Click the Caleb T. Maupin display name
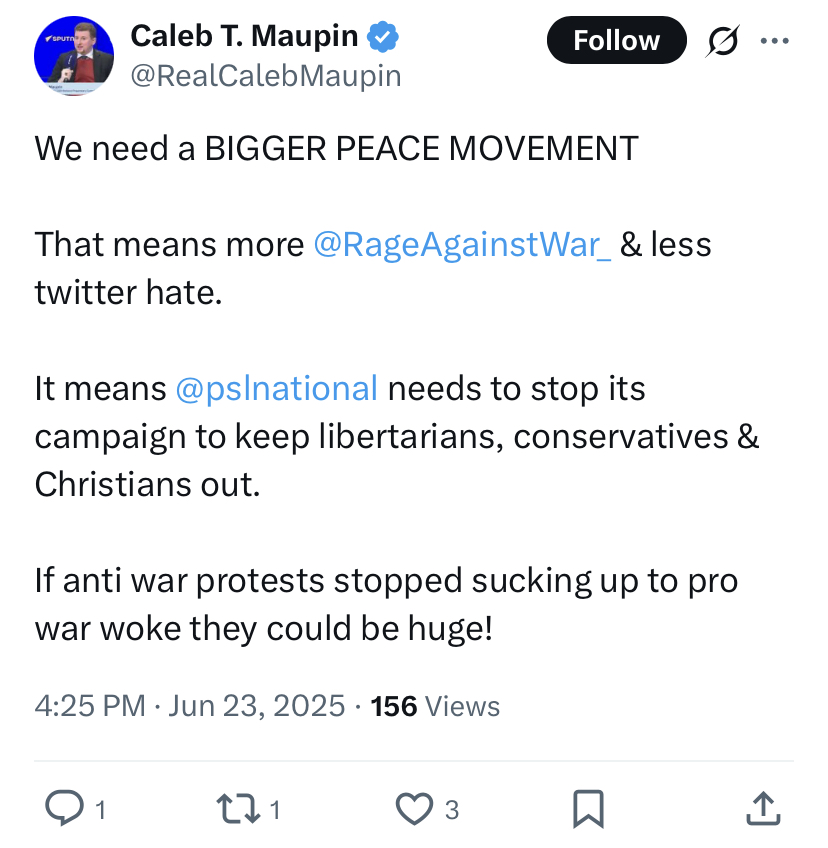The width and height of the screenshot is (828, 848). (244, 36)
